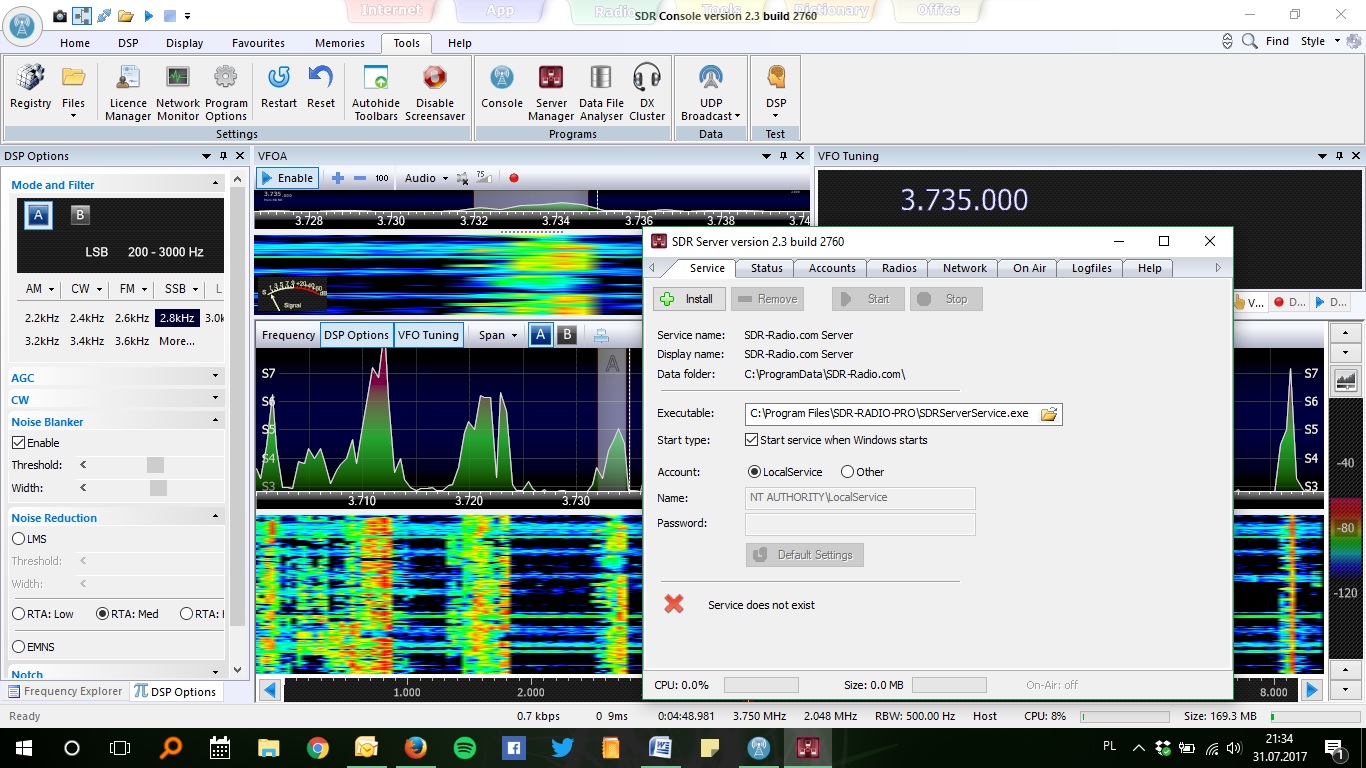Browse for executable with folder icon
1366x768 pixels.
tap(1048, 414)
